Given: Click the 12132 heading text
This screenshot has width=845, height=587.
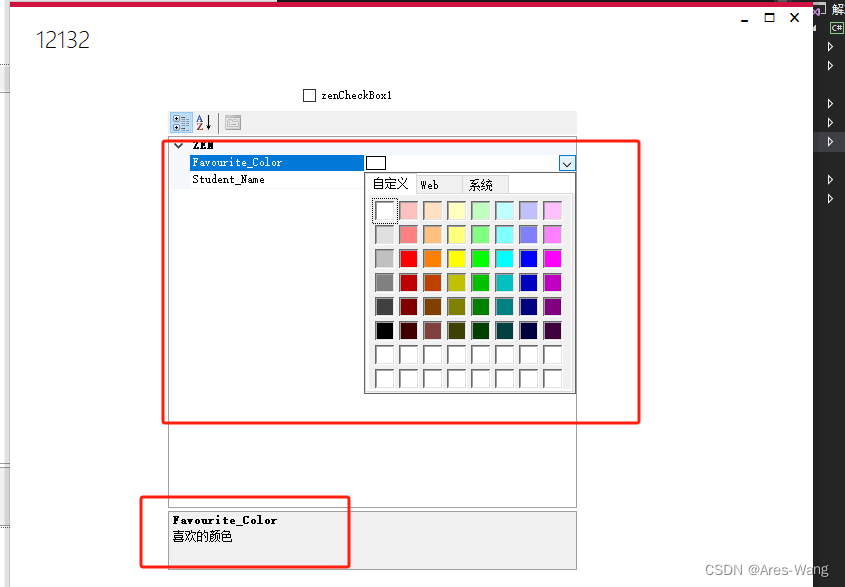Looking at the screenshot, I should click(62, 41).
